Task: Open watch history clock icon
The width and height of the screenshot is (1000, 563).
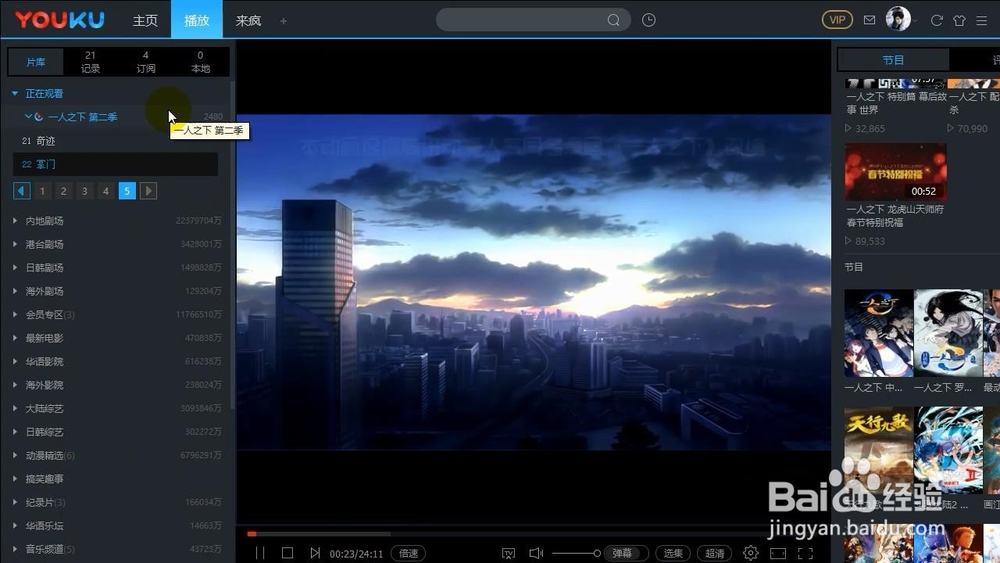Action: 649,20
